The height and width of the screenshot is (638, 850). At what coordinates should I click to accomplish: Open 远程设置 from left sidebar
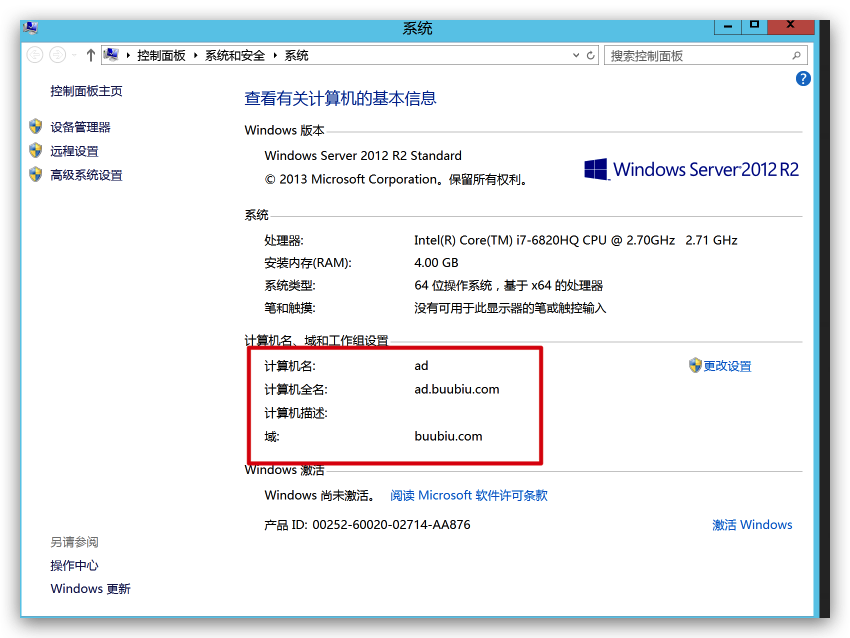point(74,151)
